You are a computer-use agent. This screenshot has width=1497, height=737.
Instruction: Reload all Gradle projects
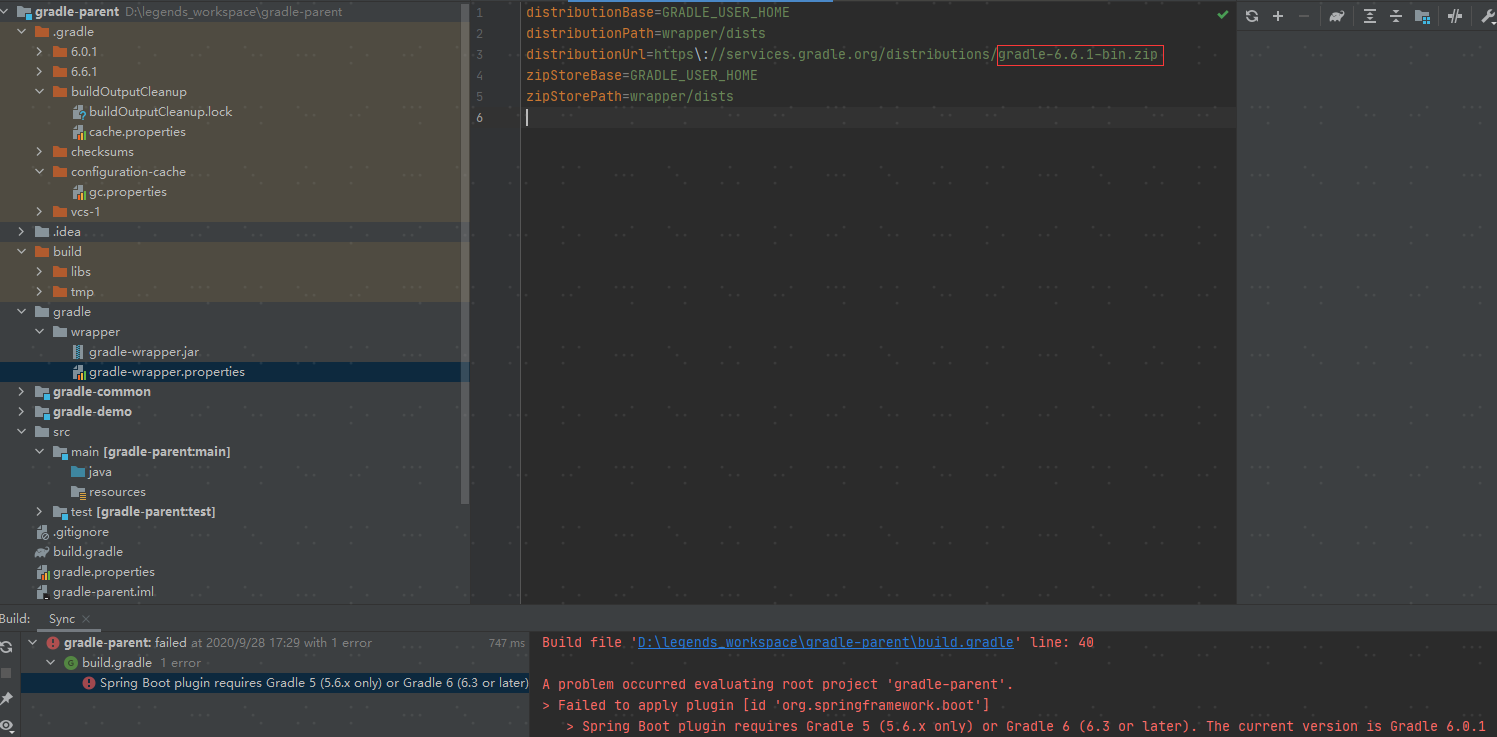[x=1252, y=16]
